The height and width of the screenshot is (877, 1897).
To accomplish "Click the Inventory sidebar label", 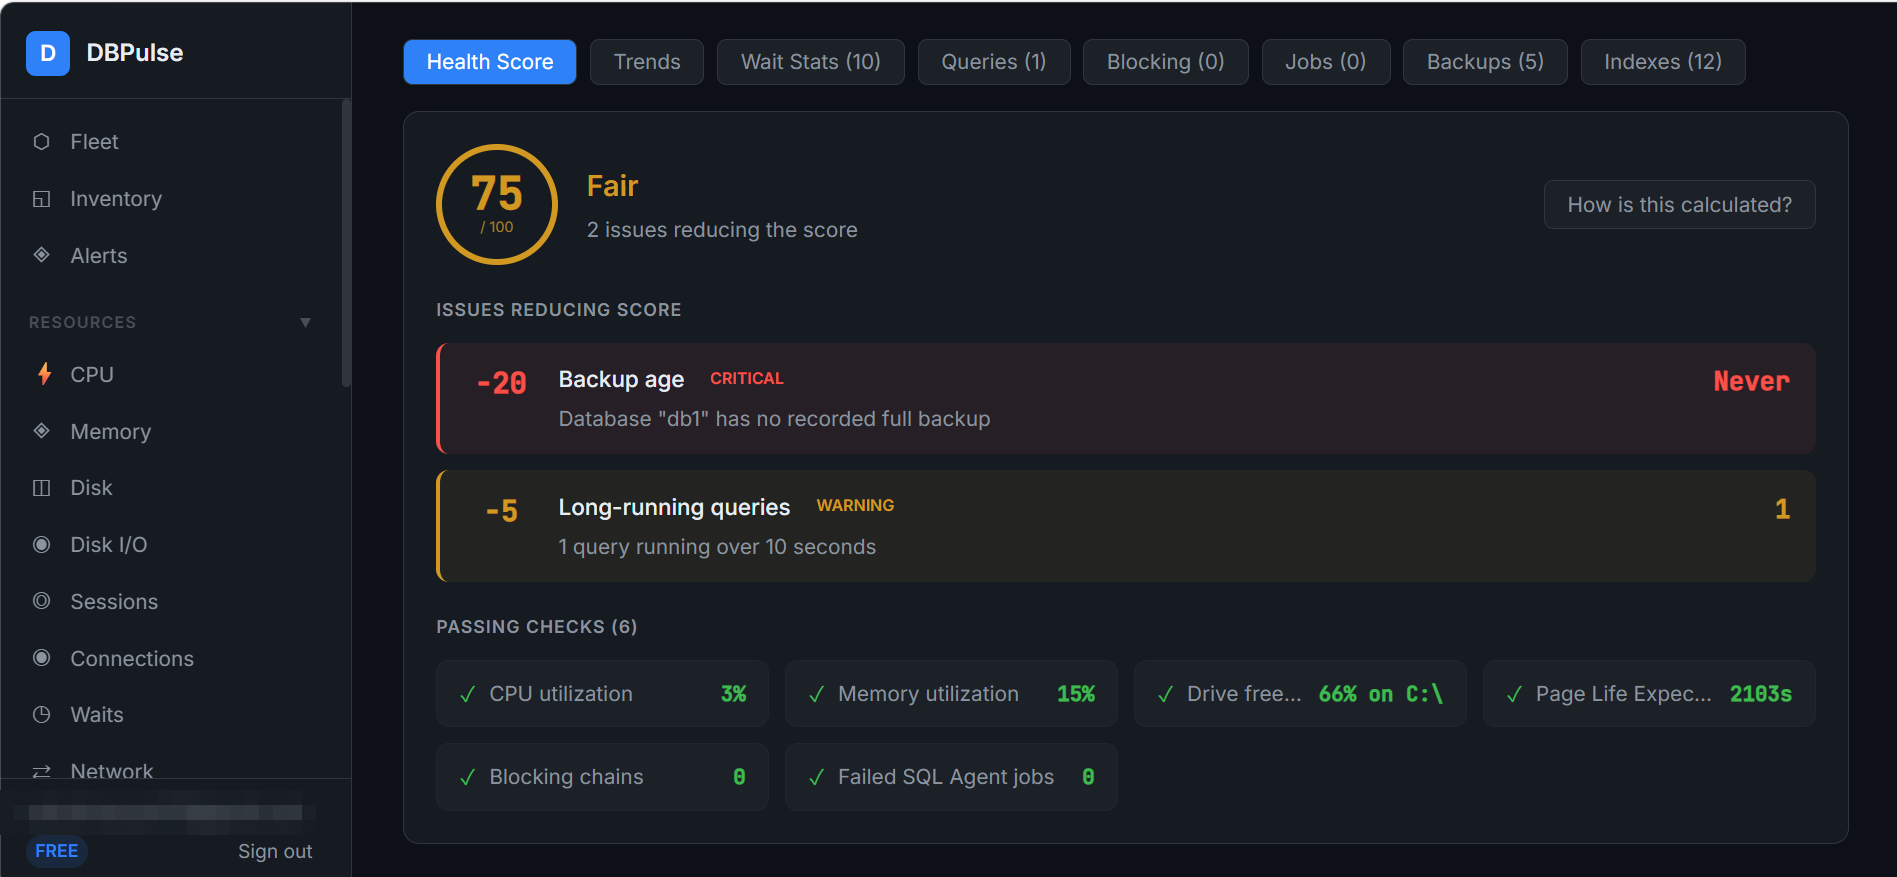I will [116, 199].
